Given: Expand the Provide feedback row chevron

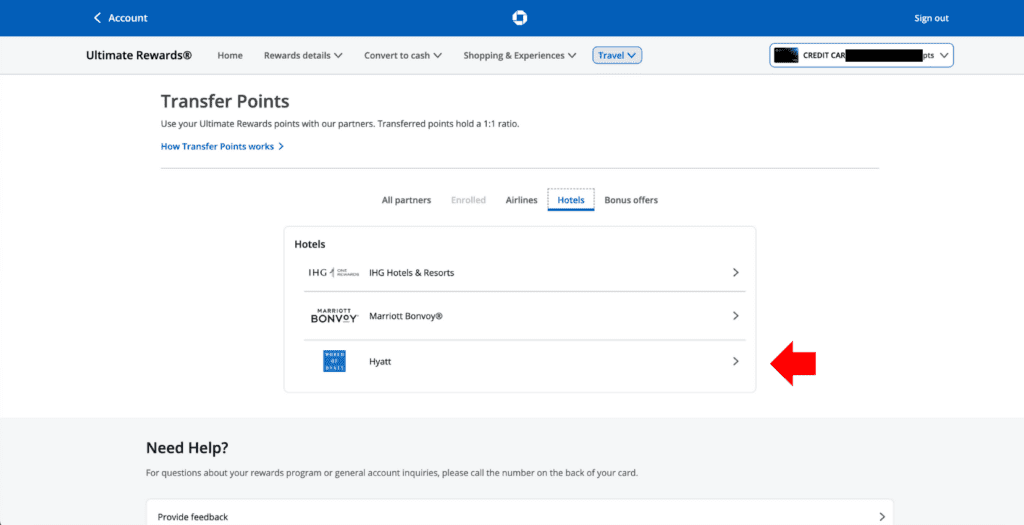Looking at the screenshot, I should pyautogui.click(x=882, y=517).
